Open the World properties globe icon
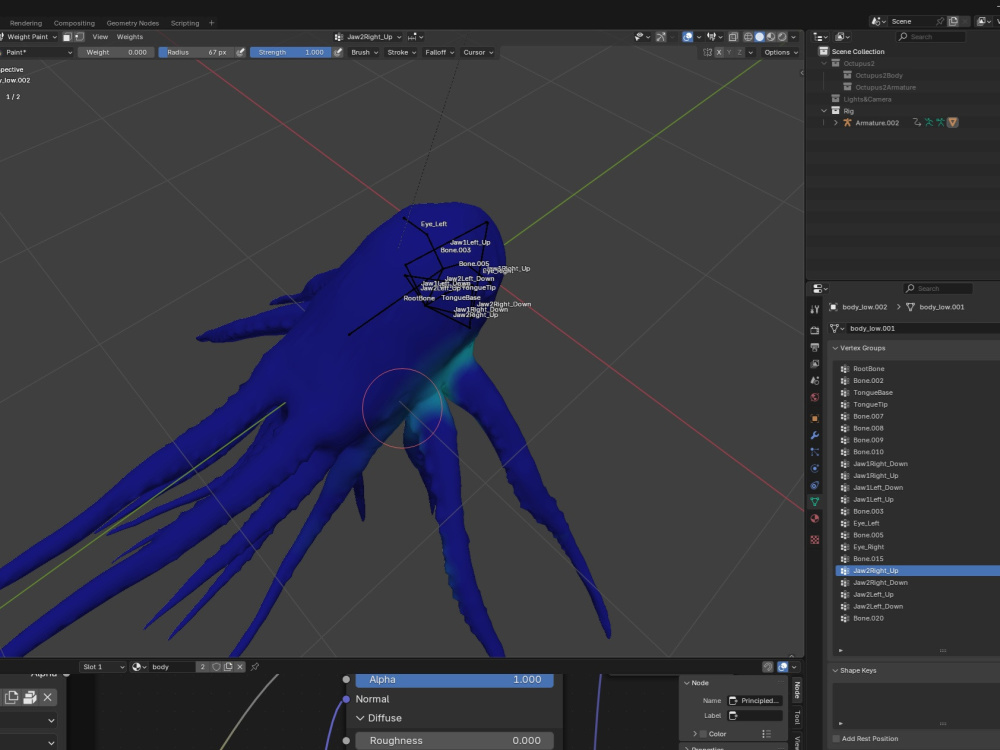 [x=814, y=397]
